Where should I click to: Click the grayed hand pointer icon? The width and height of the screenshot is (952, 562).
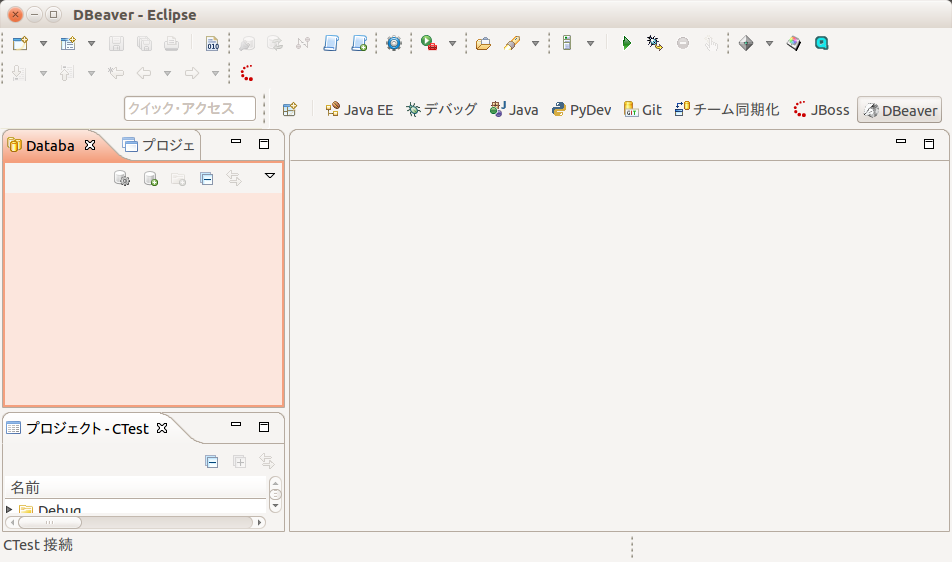pyautogui.click(x=711, y=43)
